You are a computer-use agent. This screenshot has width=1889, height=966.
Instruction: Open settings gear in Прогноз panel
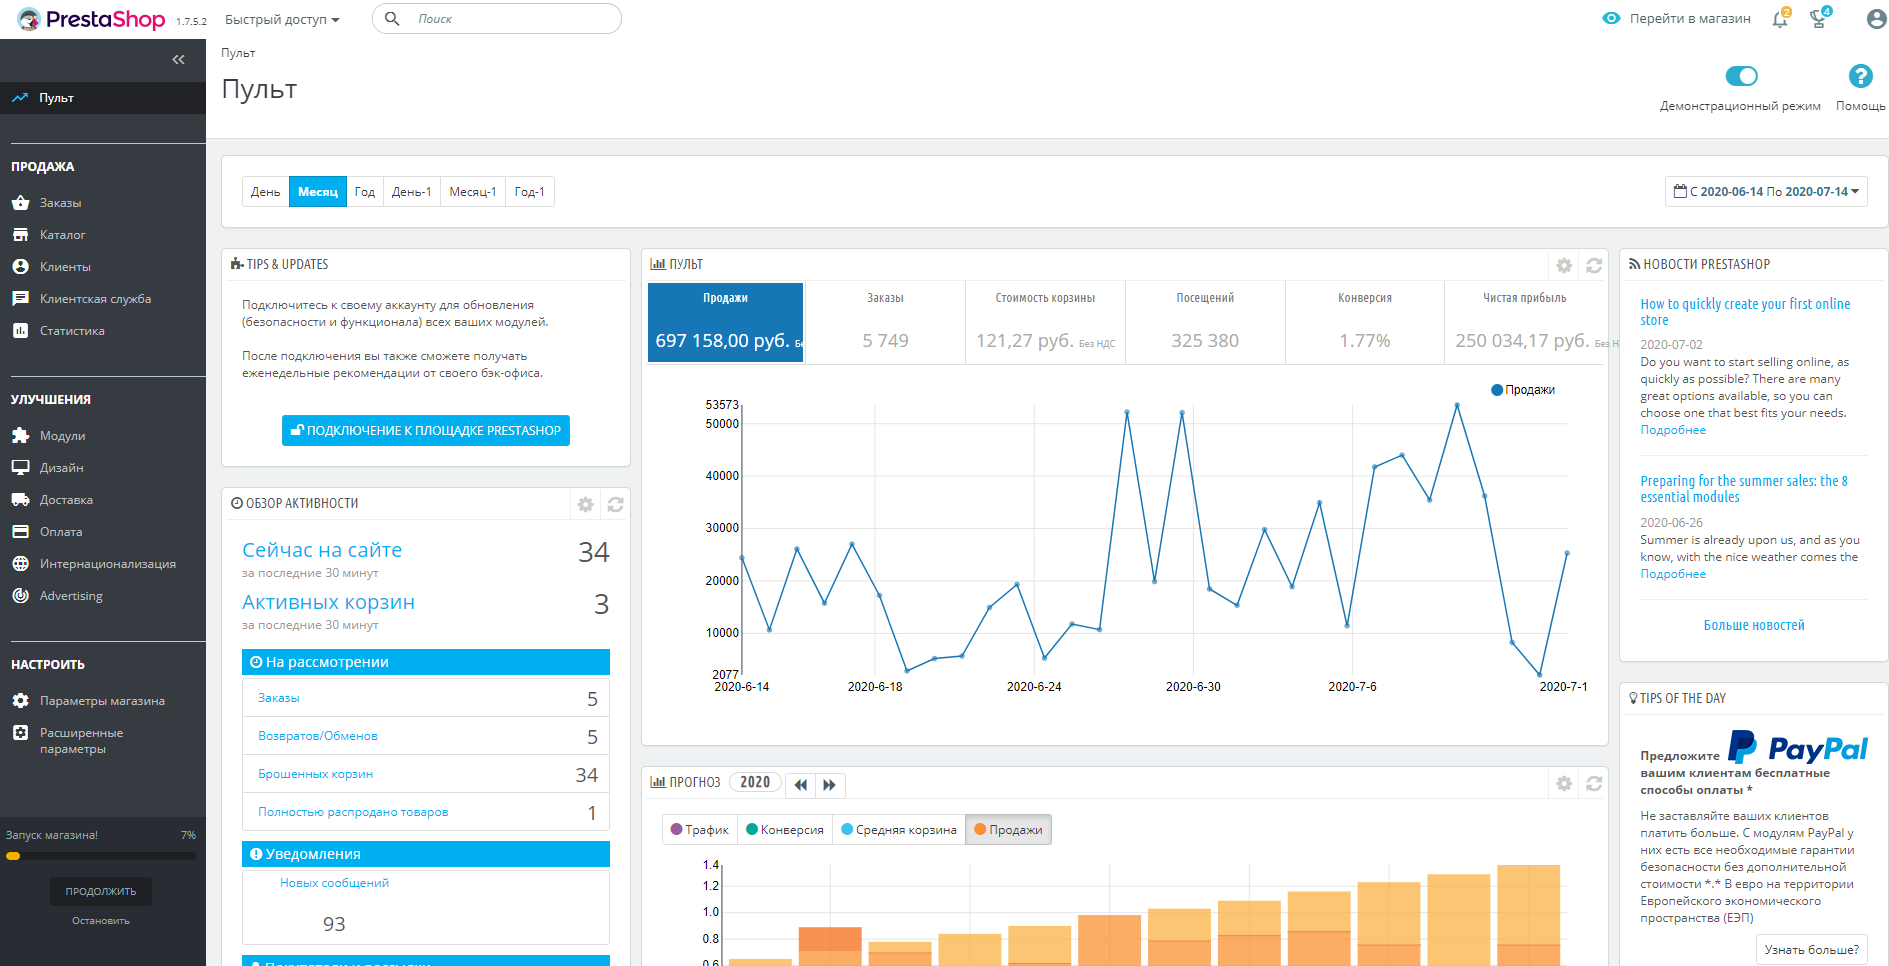1564,783
